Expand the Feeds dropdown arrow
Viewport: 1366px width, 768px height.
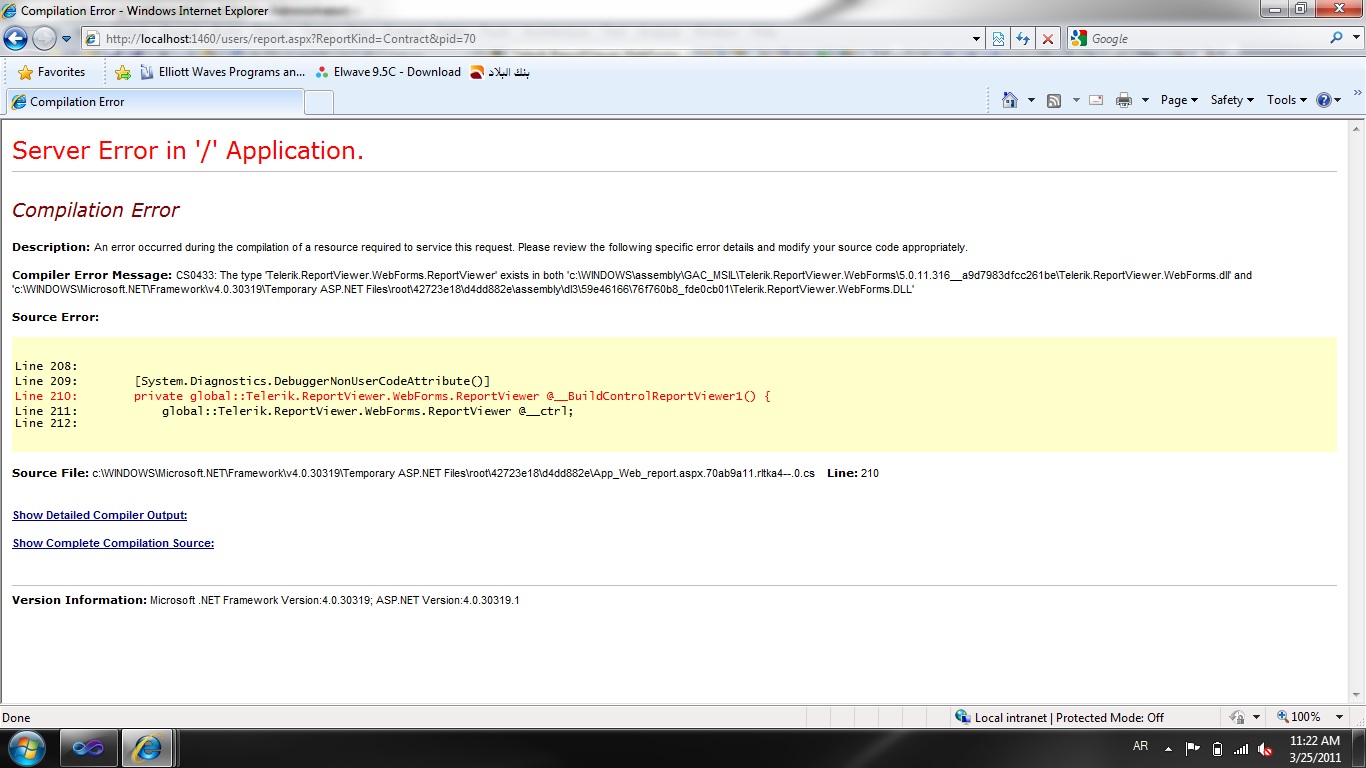coord(1076,100)
